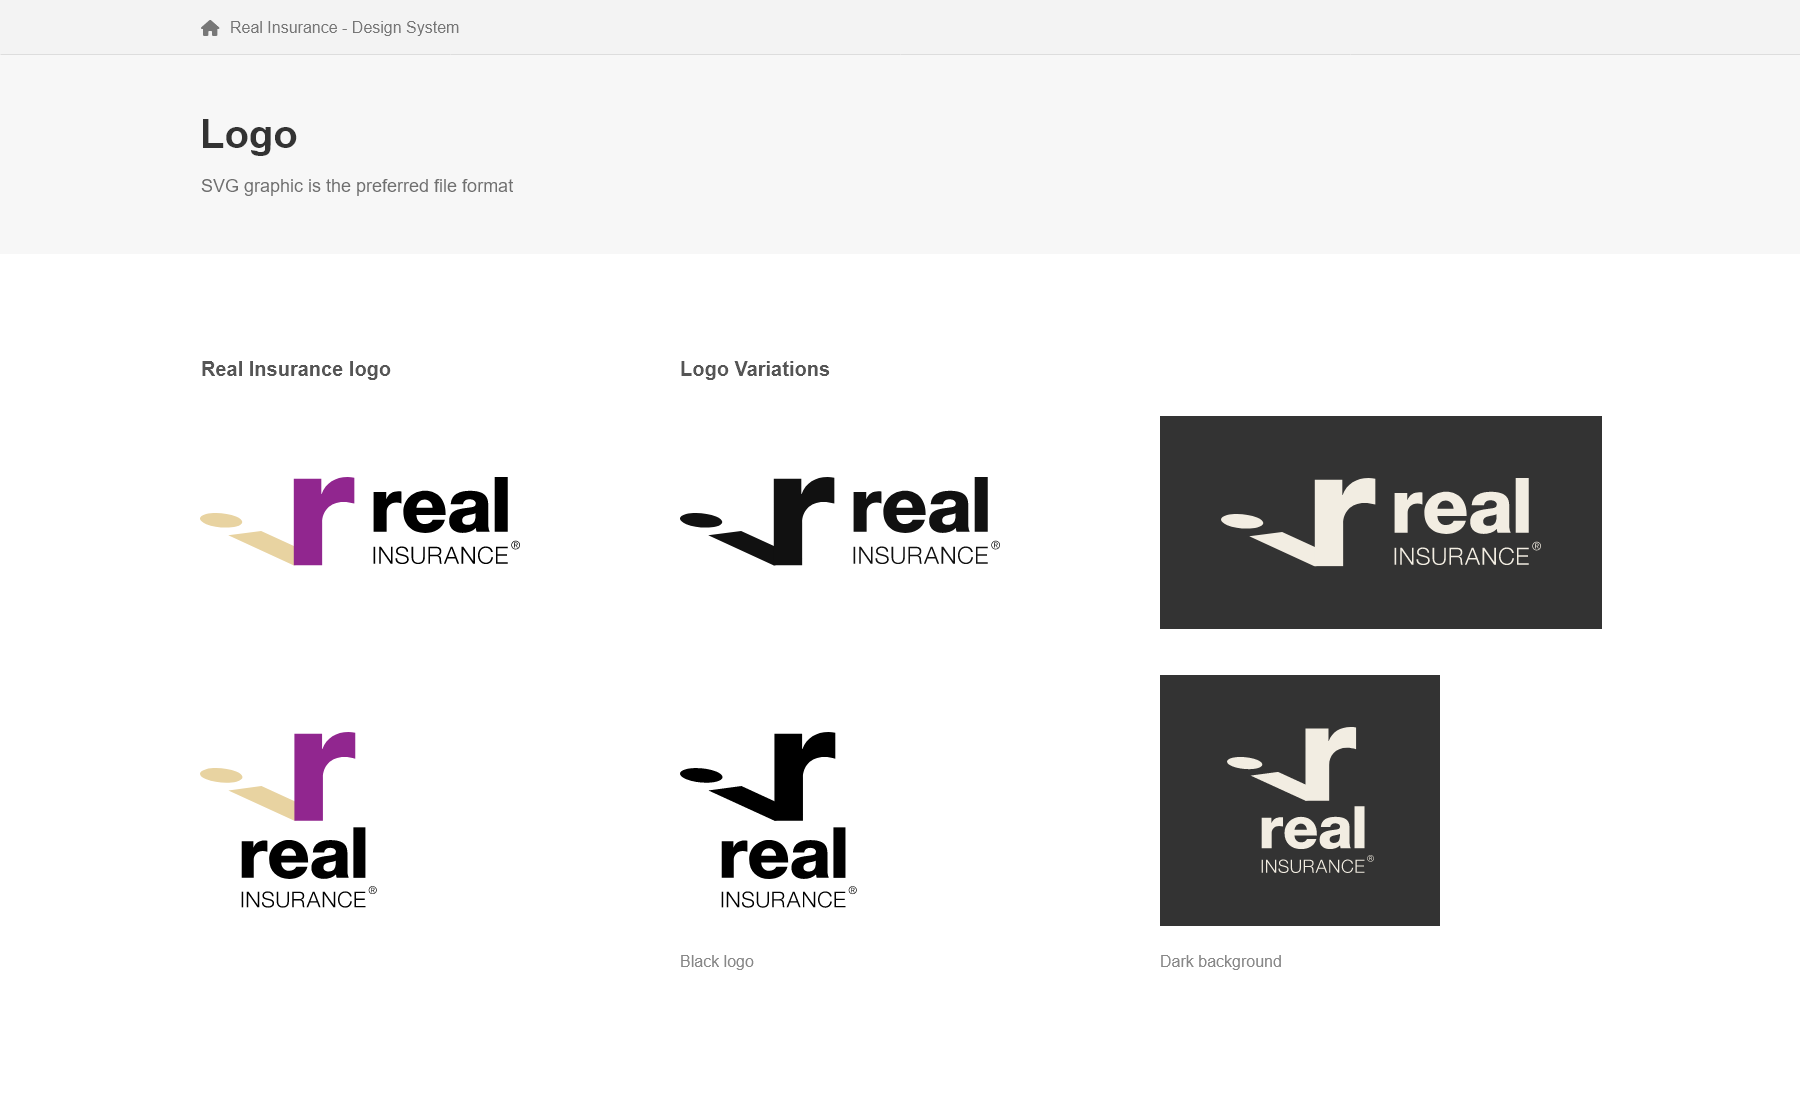The height and width of the screenshot is (1100, 1800).
Task: Click the 'Logo Variations' section heading
Action: pyautogui.click(x=755, y=369)
